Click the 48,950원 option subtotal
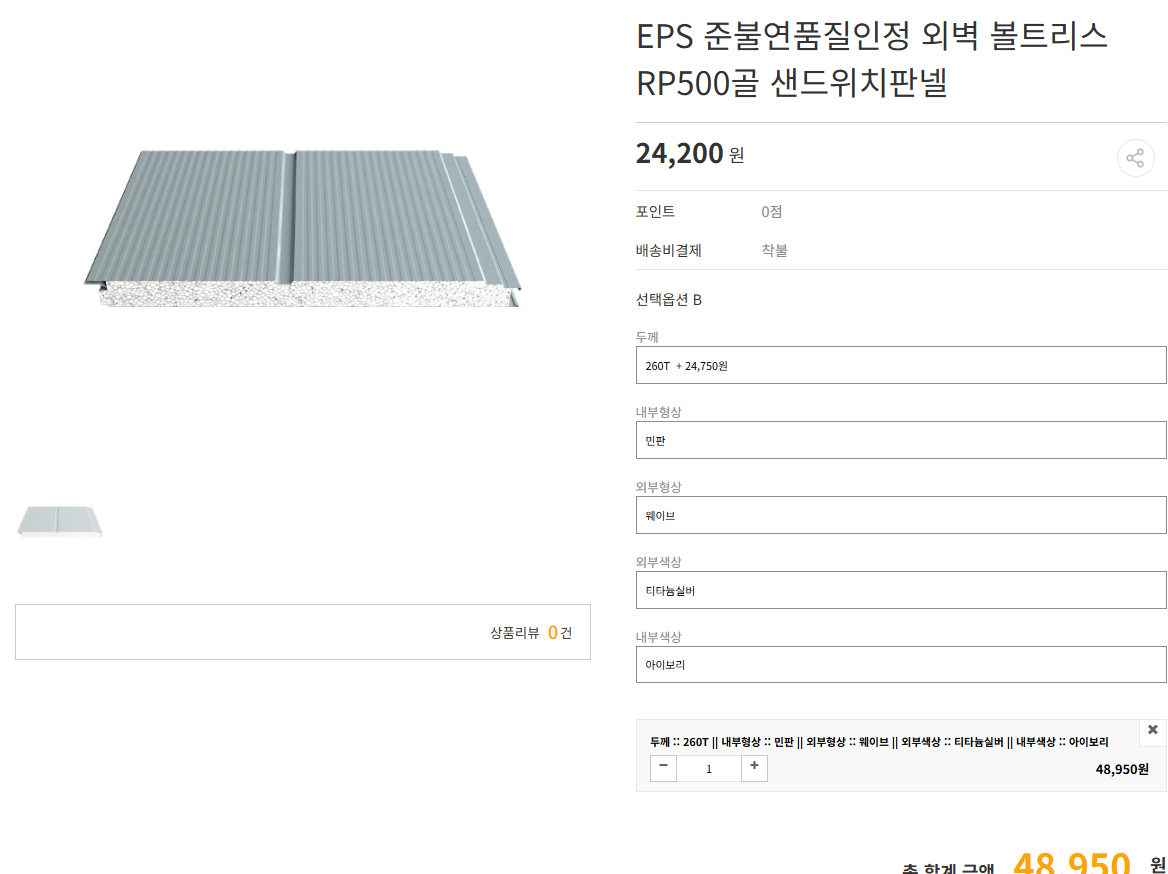The width and height of the screenshot is (1168, 874). click(x=1122, y=769)
